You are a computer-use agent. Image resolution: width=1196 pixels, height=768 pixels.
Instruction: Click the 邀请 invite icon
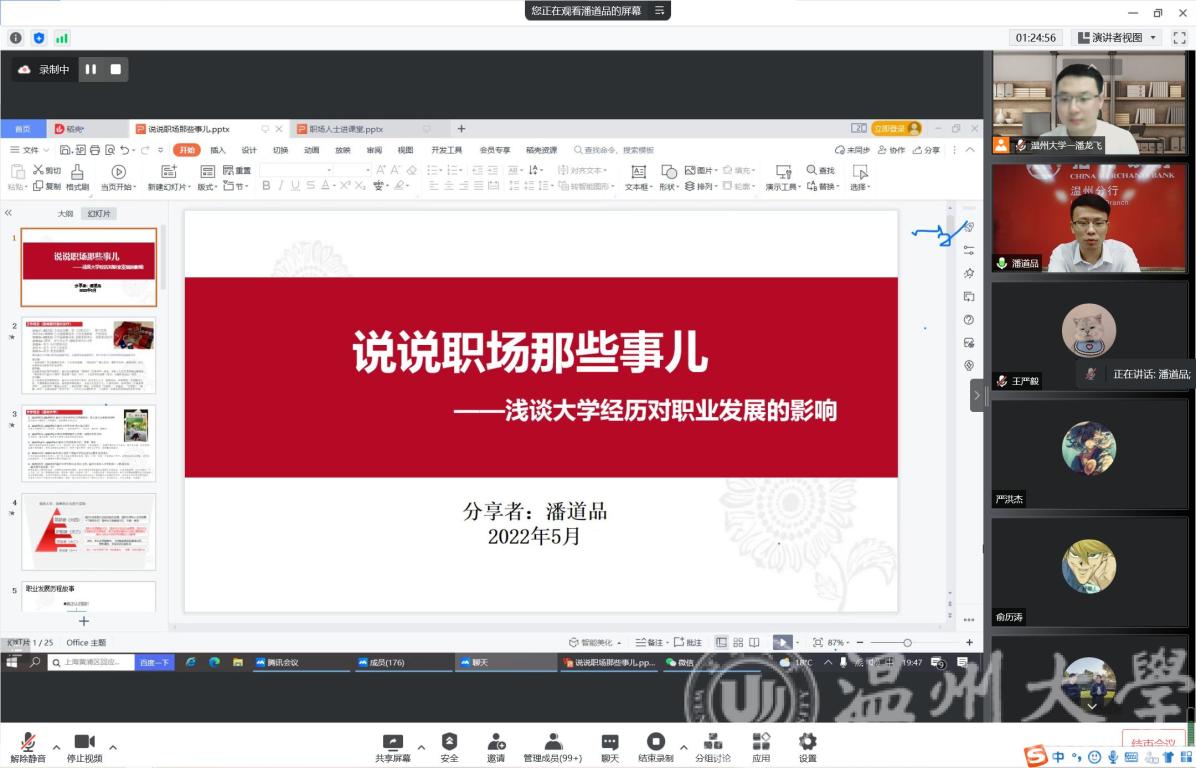point(496,743)
